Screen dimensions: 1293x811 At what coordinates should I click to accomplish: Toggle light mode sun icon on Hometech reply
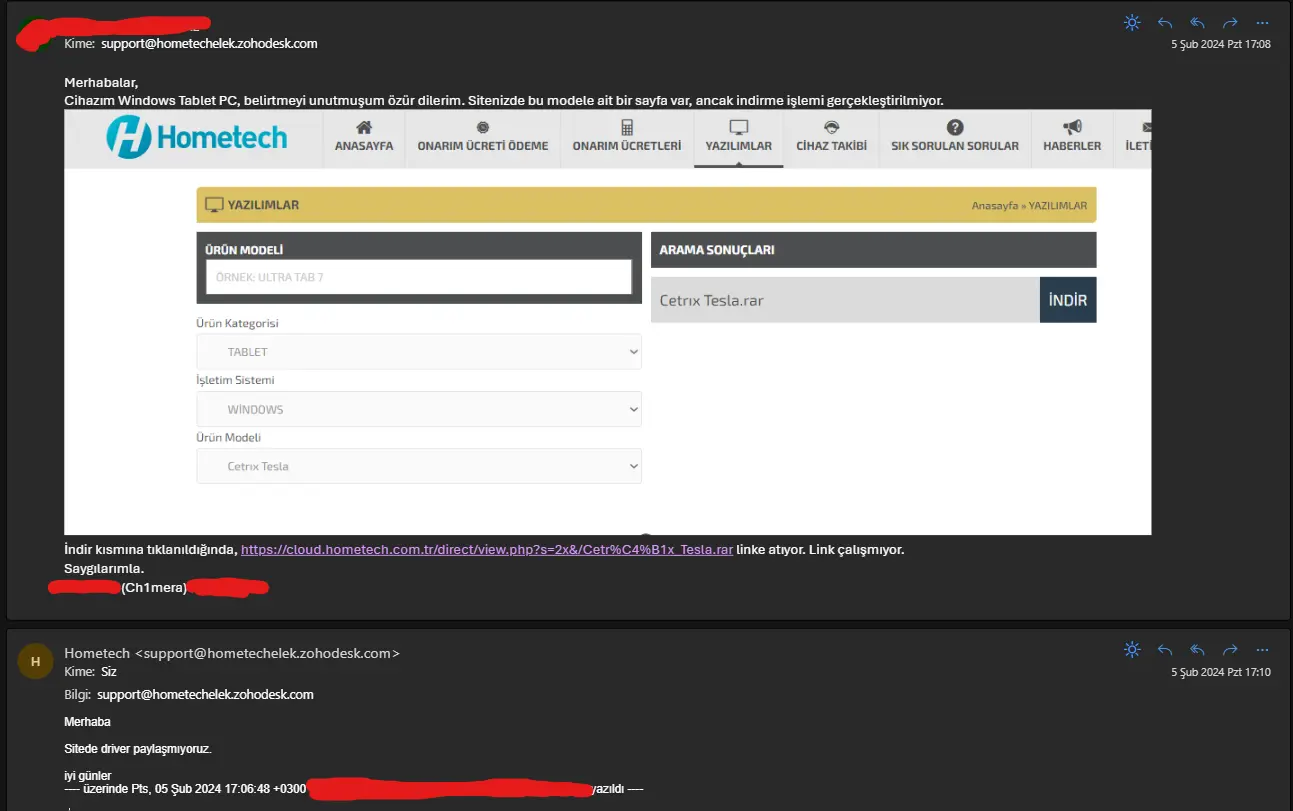click(x=1132, y=649)
